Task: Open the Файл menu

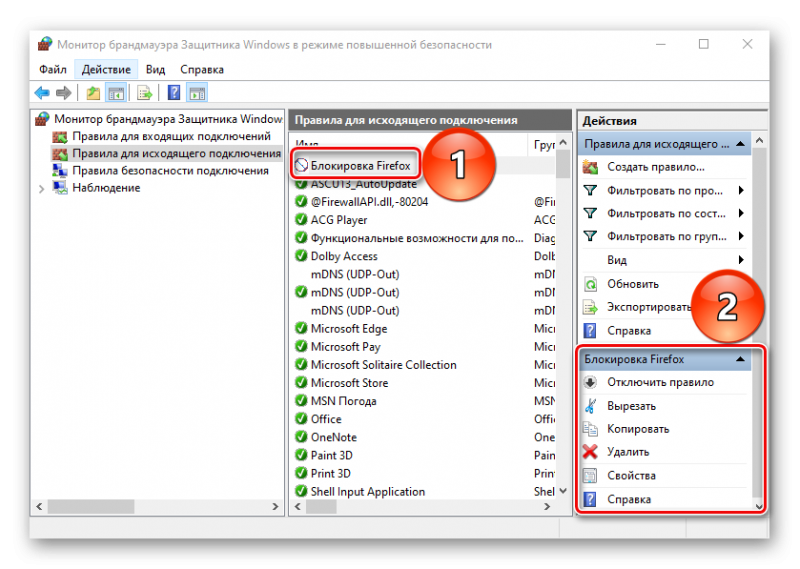Action: coord(53,69)
